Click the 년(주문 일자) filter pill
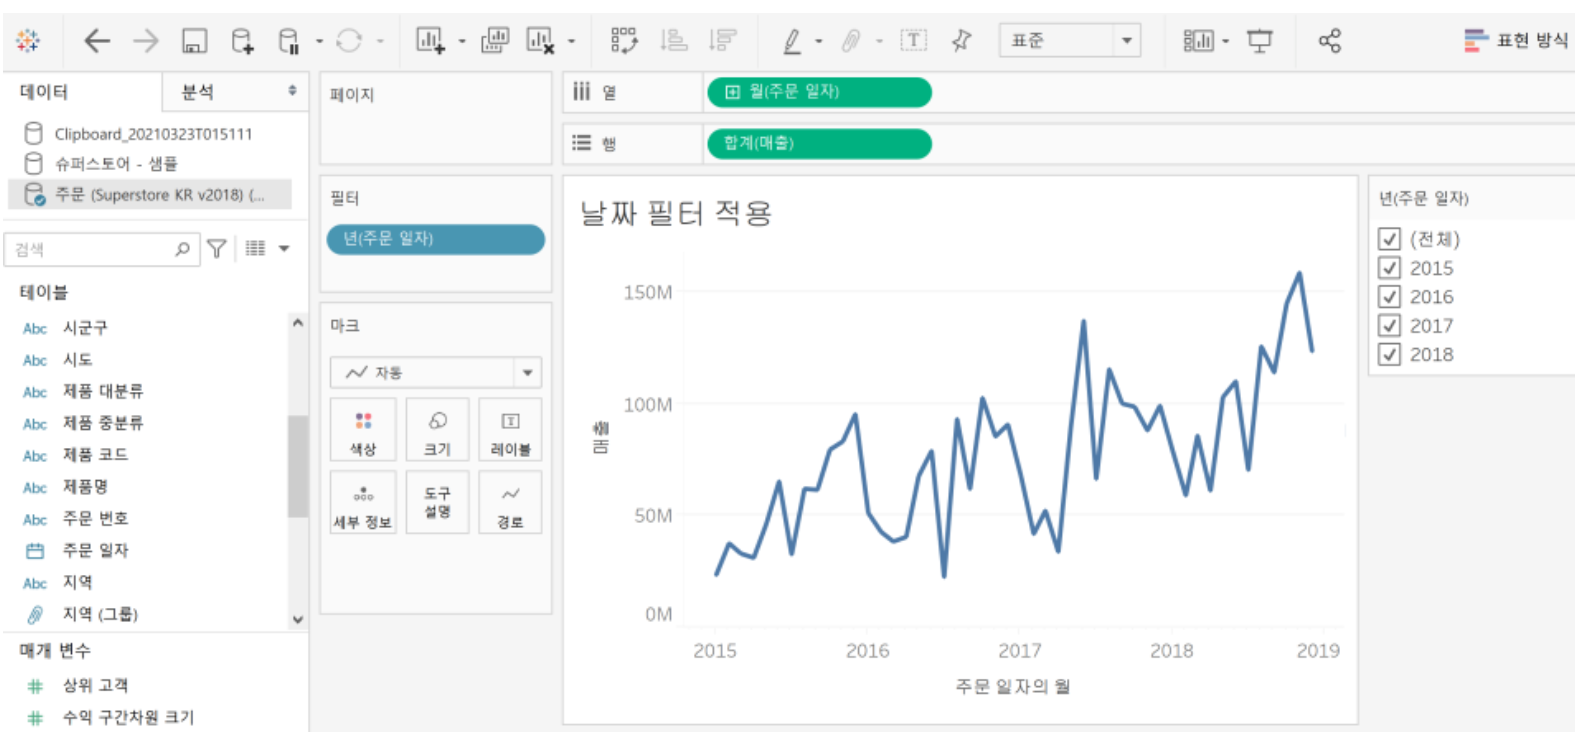 tap(436, 239)
